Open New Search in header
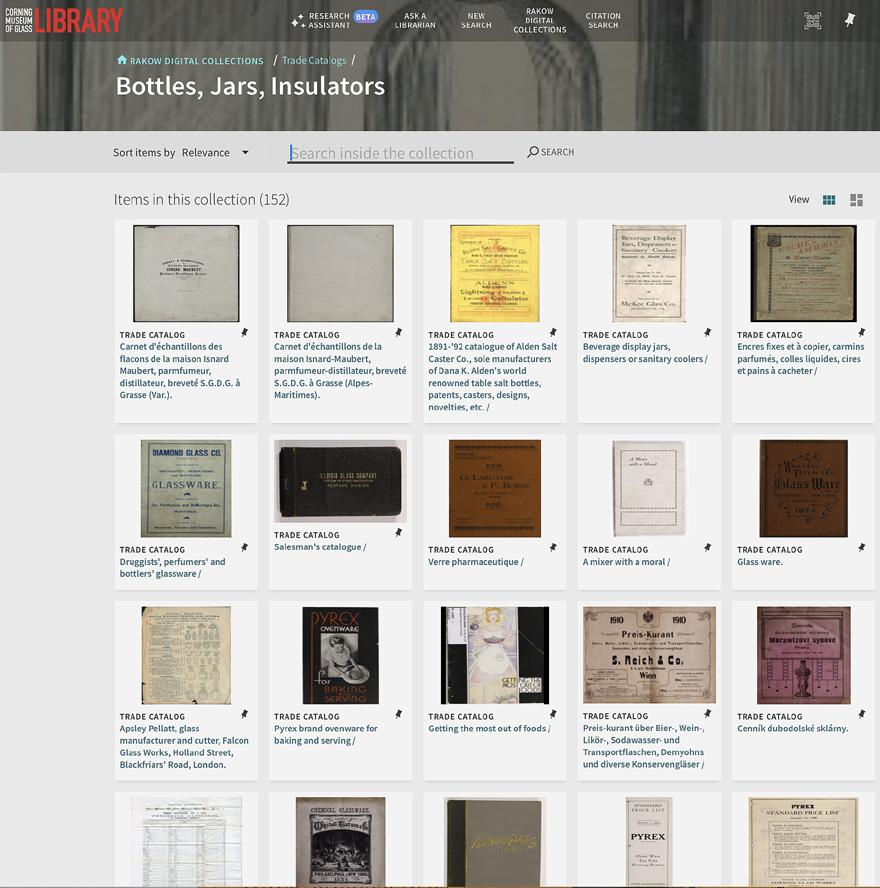This screenshot has width=880, height=888. 476,20
